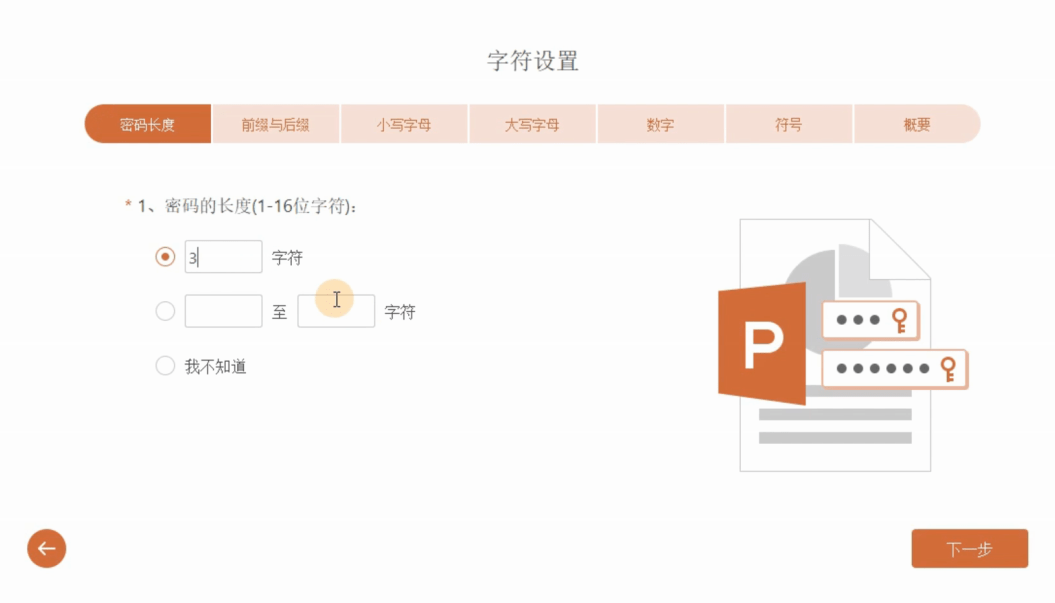Click the key icon beside six dots
The height and width of the screenshot is (603, 1055).
click(x=948, y=368)
